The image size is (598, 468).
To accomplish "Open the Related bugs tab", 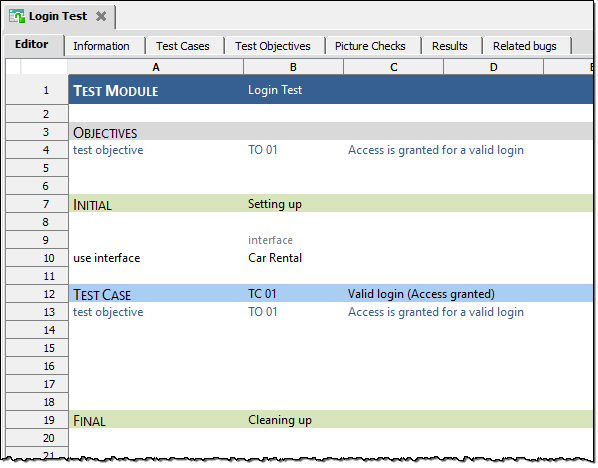I will tap(525, 46).
